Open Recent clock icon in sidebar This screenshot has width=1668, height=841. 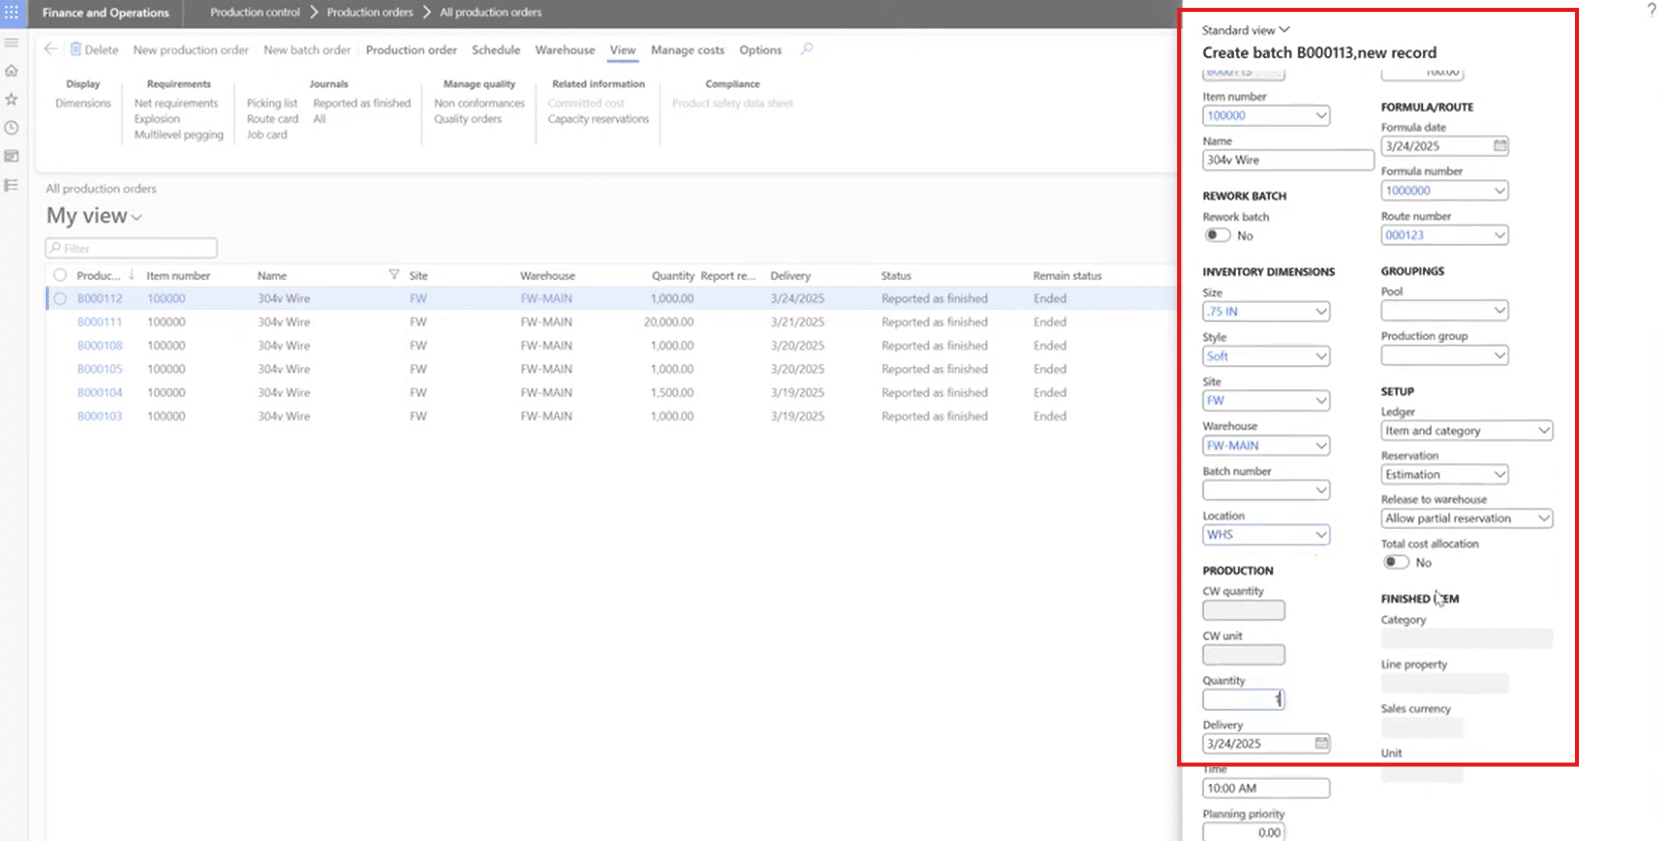tap(12, 128)
